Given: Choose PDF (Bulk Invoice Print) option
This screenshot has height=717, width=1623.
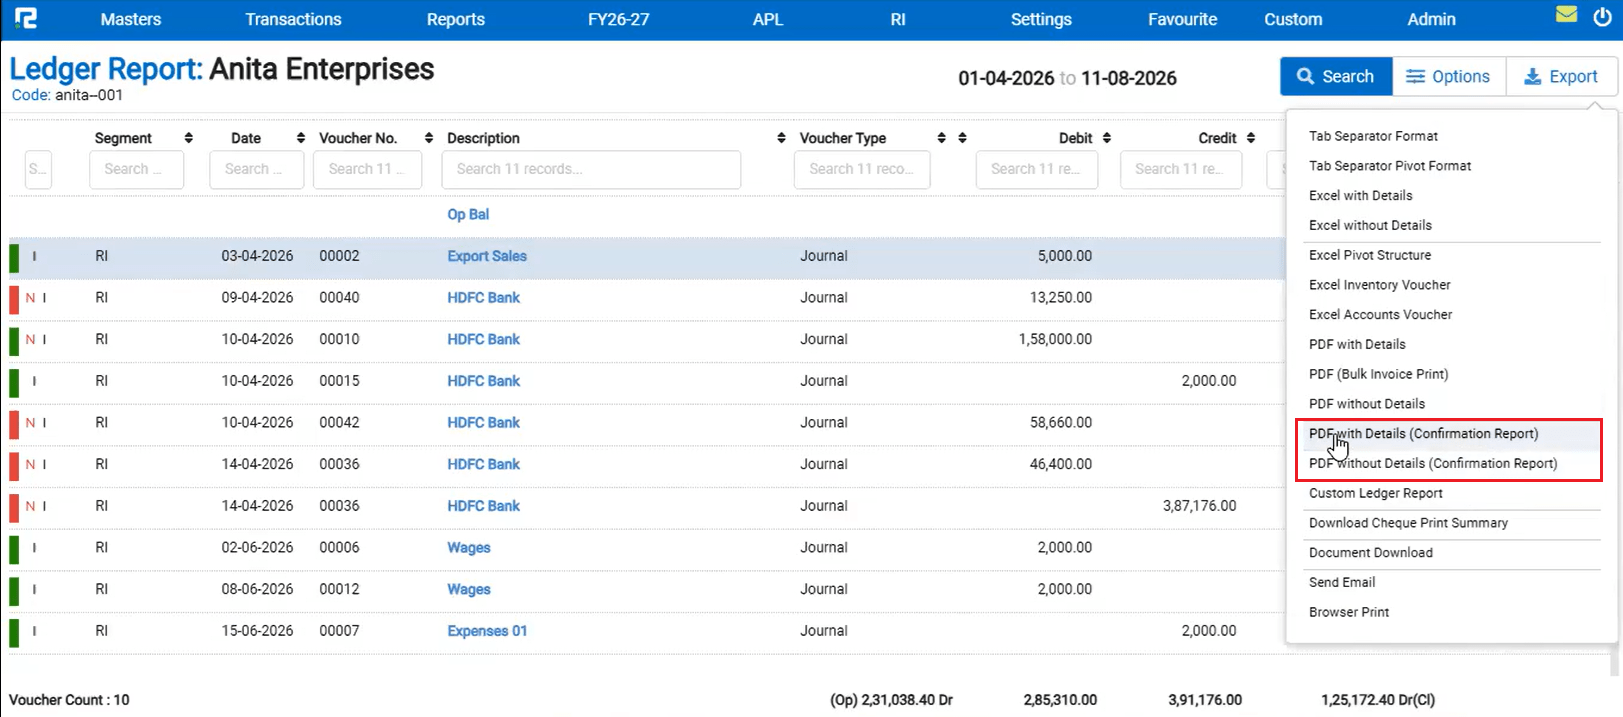Looking at the screenshot, I should coord(1378,374).
